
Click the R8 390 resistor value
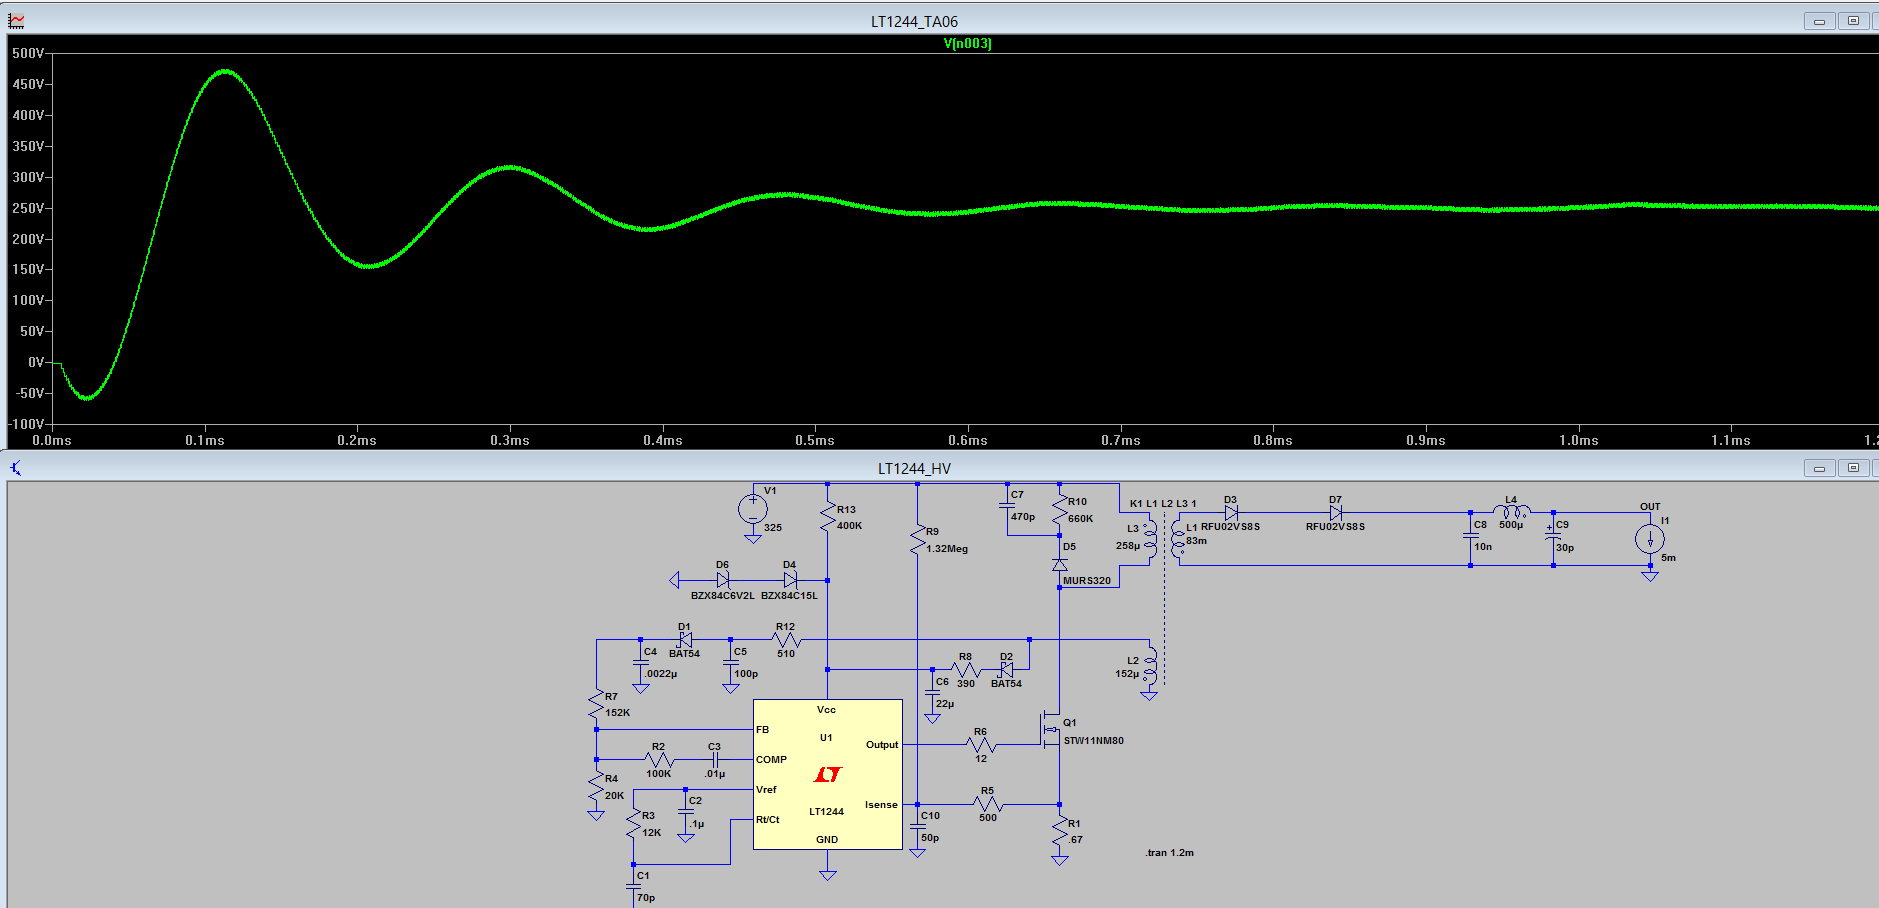tap(966, 683)
